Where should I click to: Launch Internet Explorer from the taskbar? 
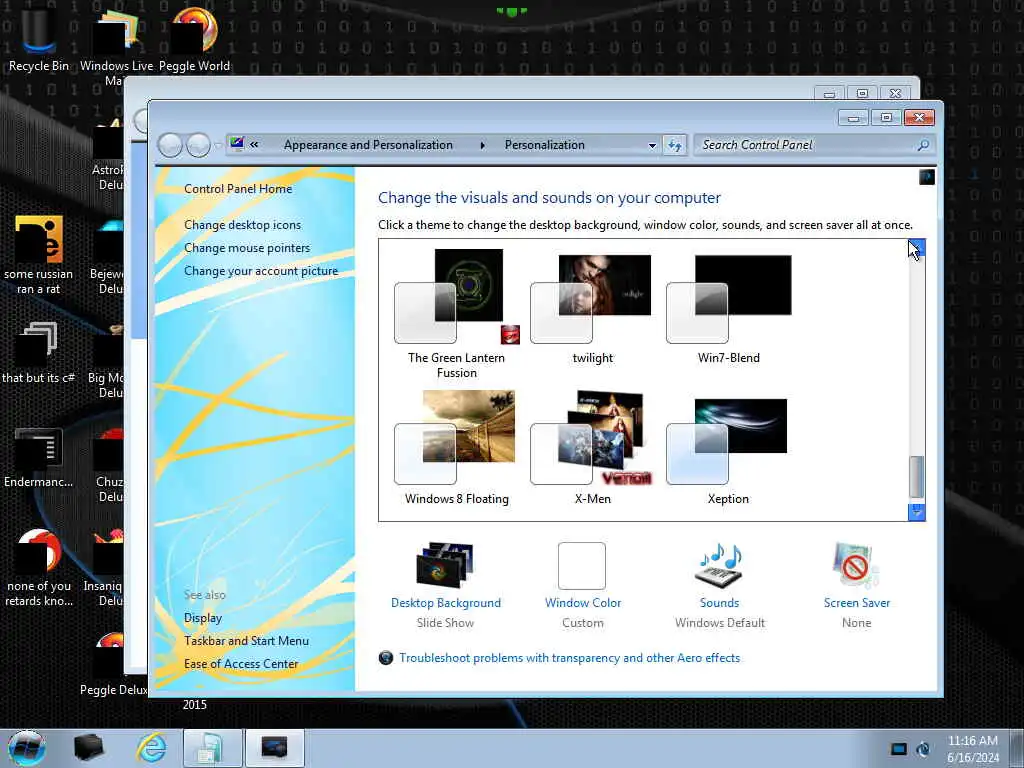click(151, 748)
